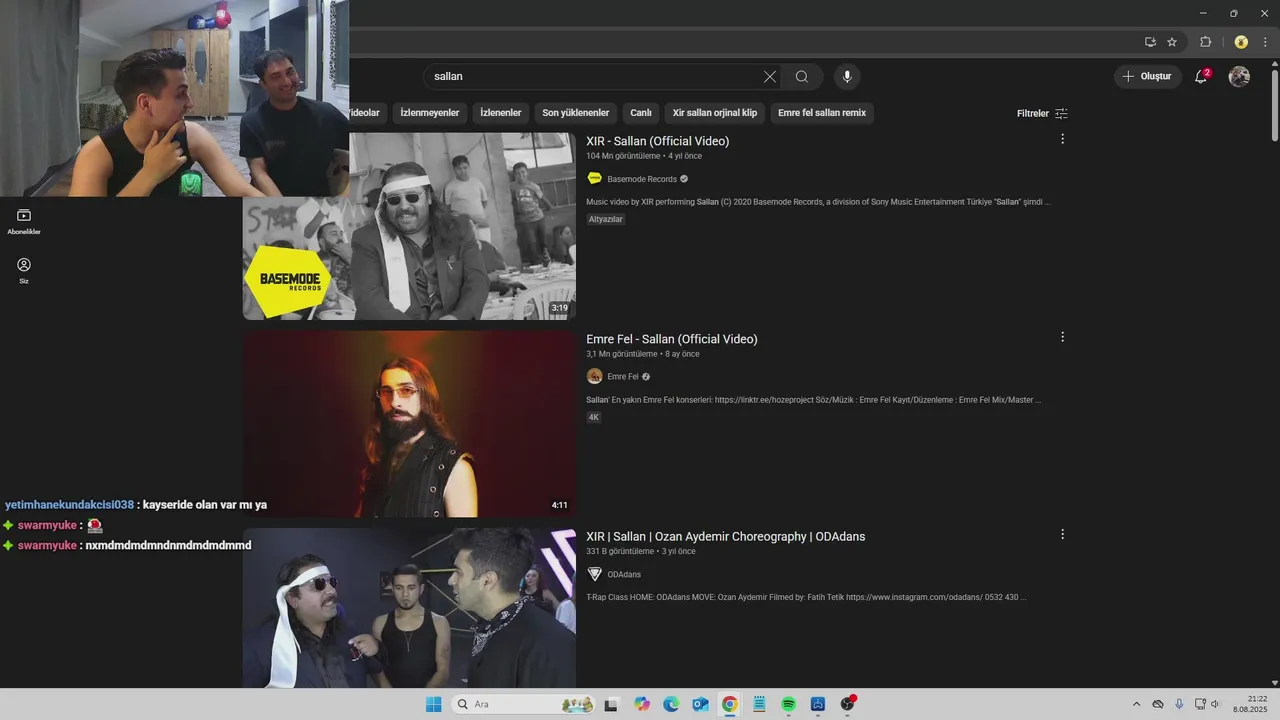Open Basemode Records channel name

642,179
